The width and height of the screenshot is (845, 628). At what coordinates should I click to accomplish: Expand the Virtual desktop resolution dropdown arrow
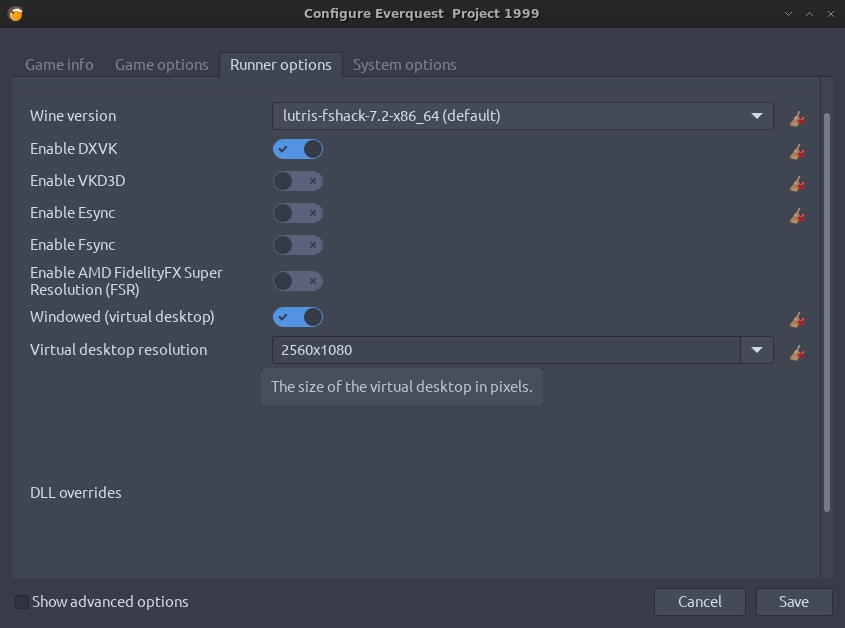point(757,350)
